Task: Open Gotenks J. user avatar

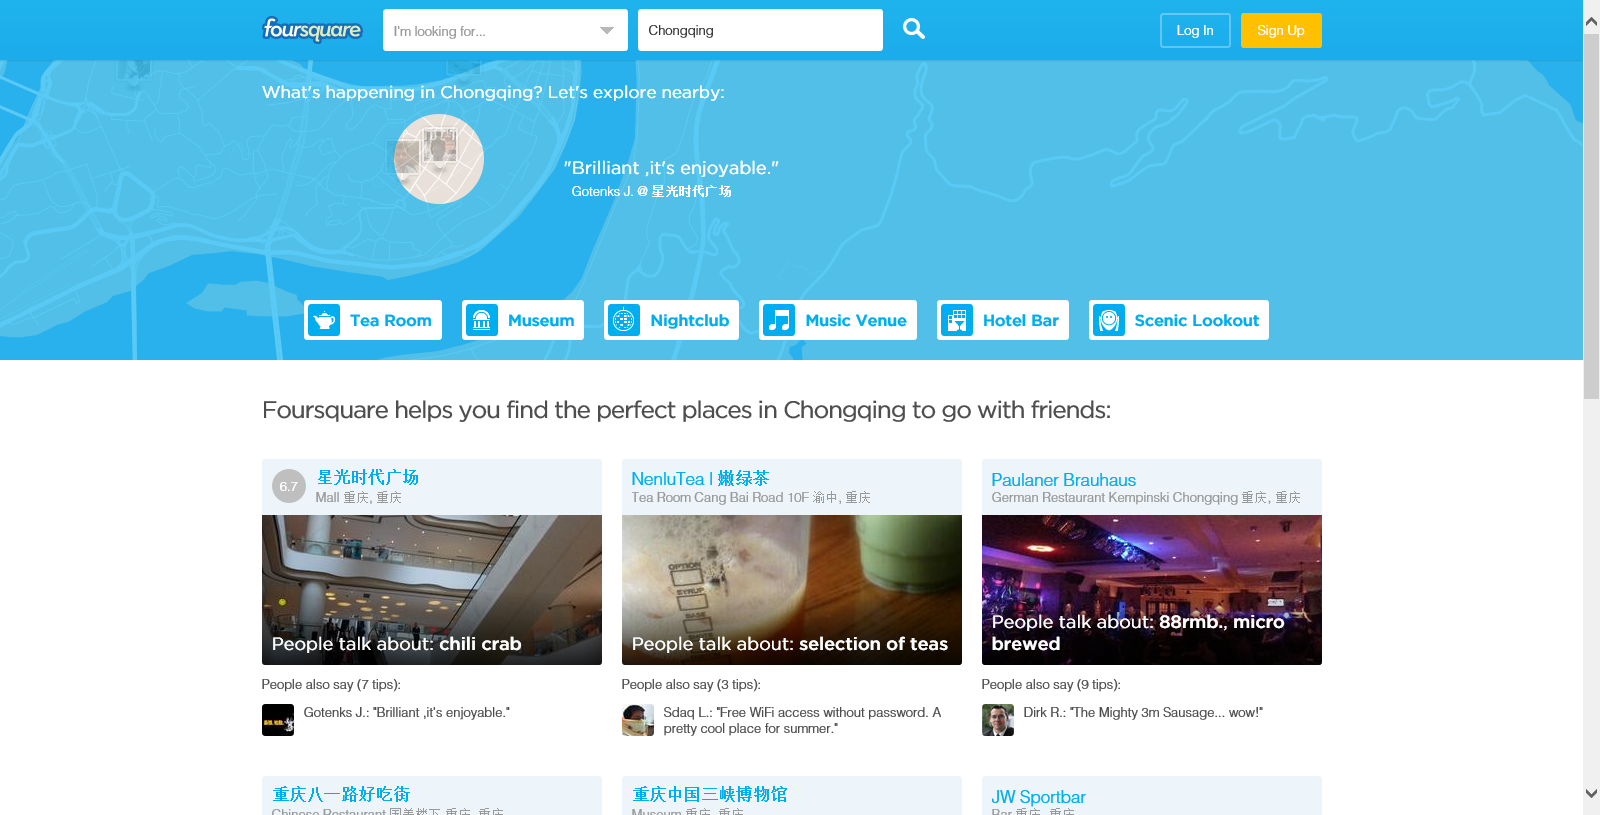Action: (278, 720)
